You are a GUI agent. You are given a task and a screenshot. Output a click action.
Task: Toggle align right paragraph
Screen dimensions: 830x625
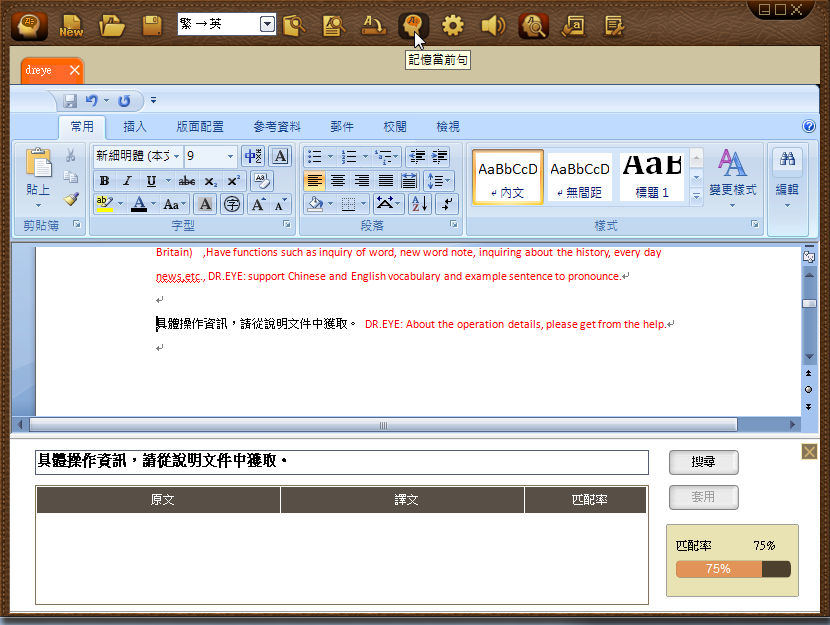pyautogui.click(x=362, y=180)
